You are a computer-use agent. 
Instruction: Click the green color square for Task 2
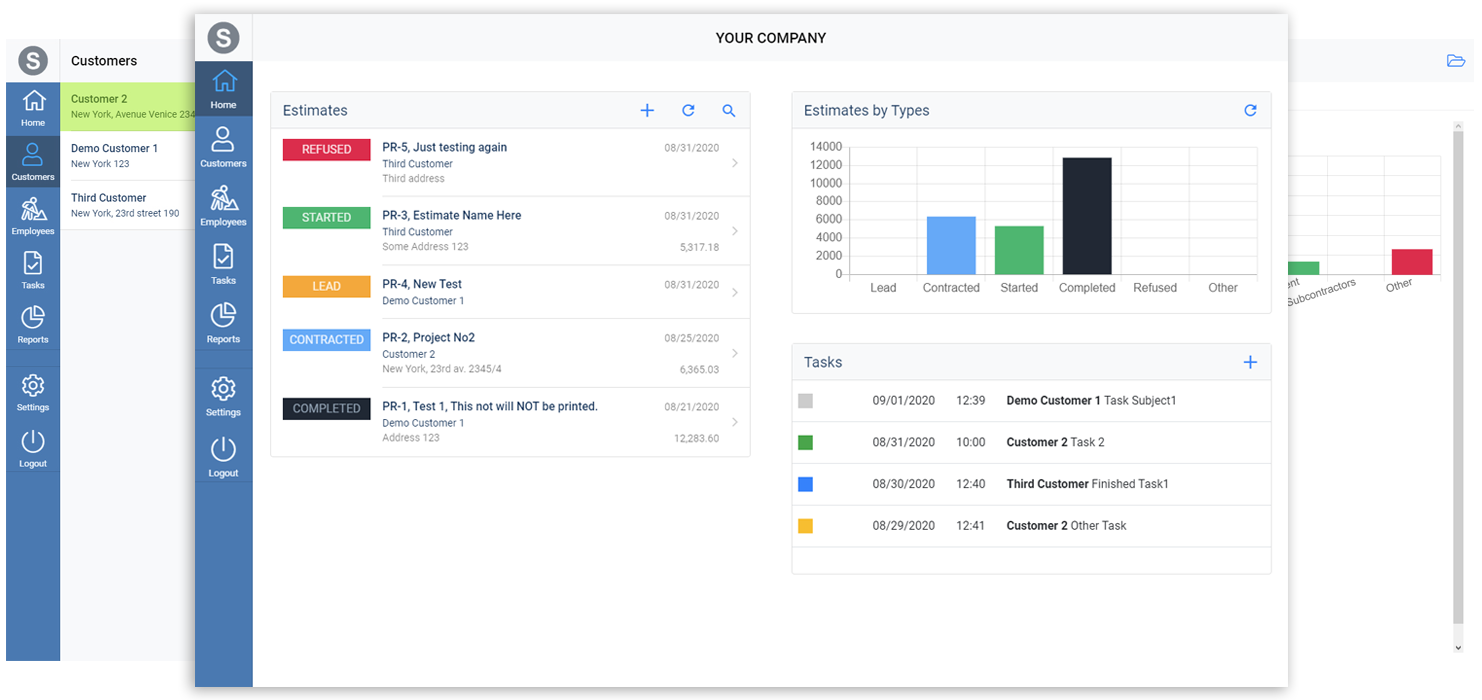coord(806,442)
